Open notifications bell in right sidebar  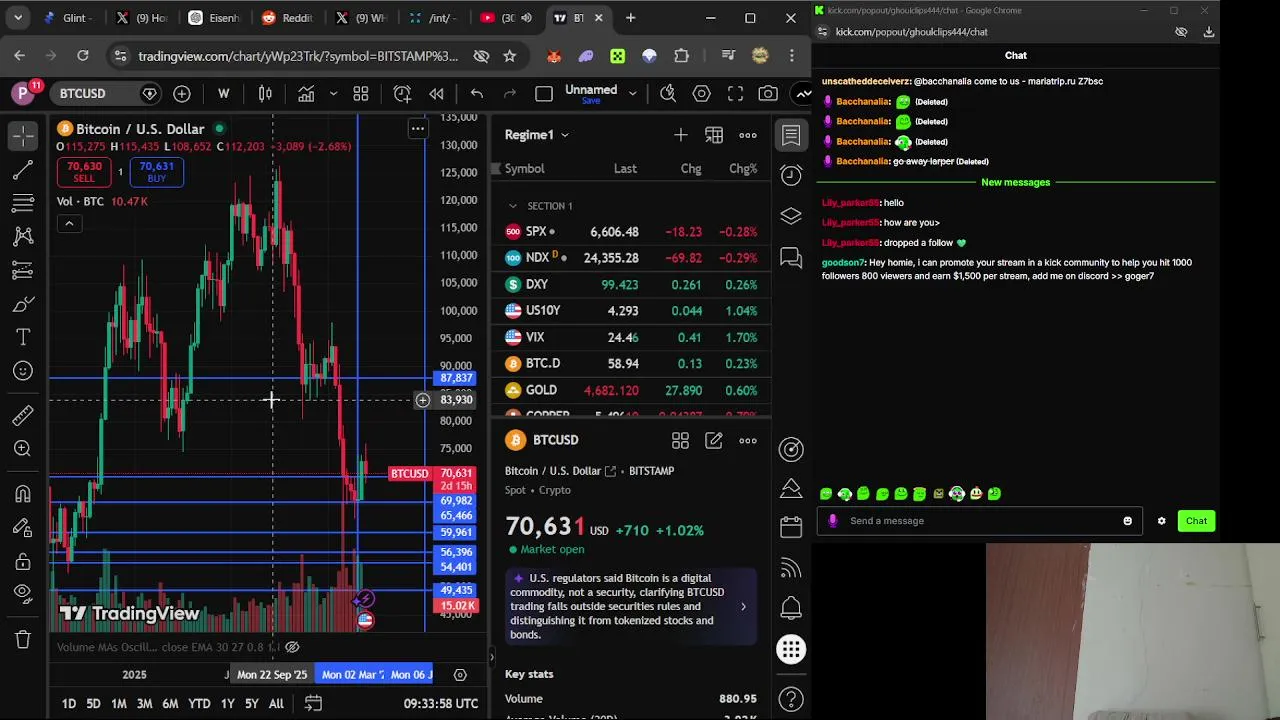(x=791, y=606)
